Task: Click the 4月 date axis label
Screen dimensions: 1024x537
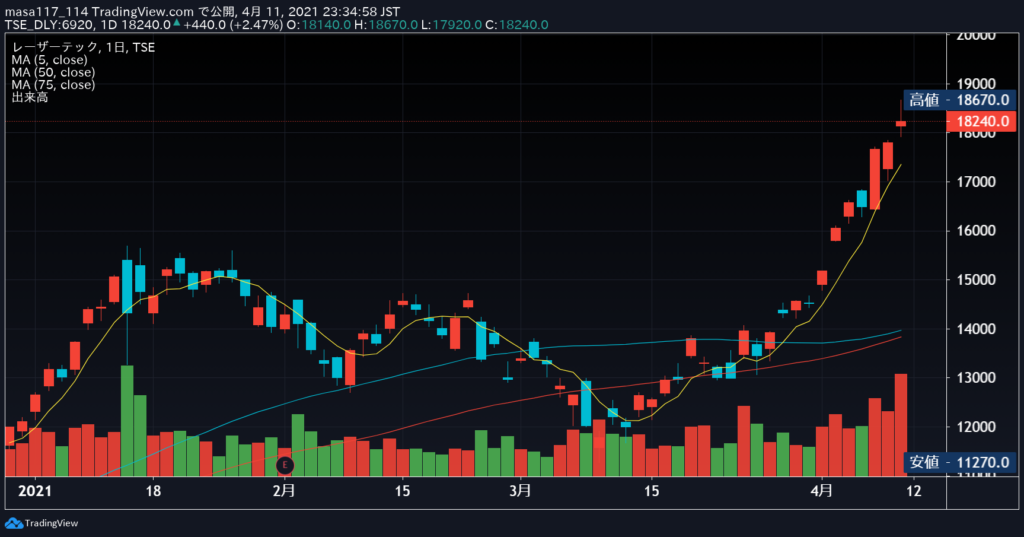Action: click(x=822, y=491)
